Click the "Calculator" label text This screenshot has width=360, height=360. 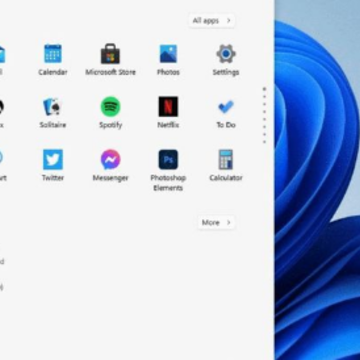tap(226, 178)
